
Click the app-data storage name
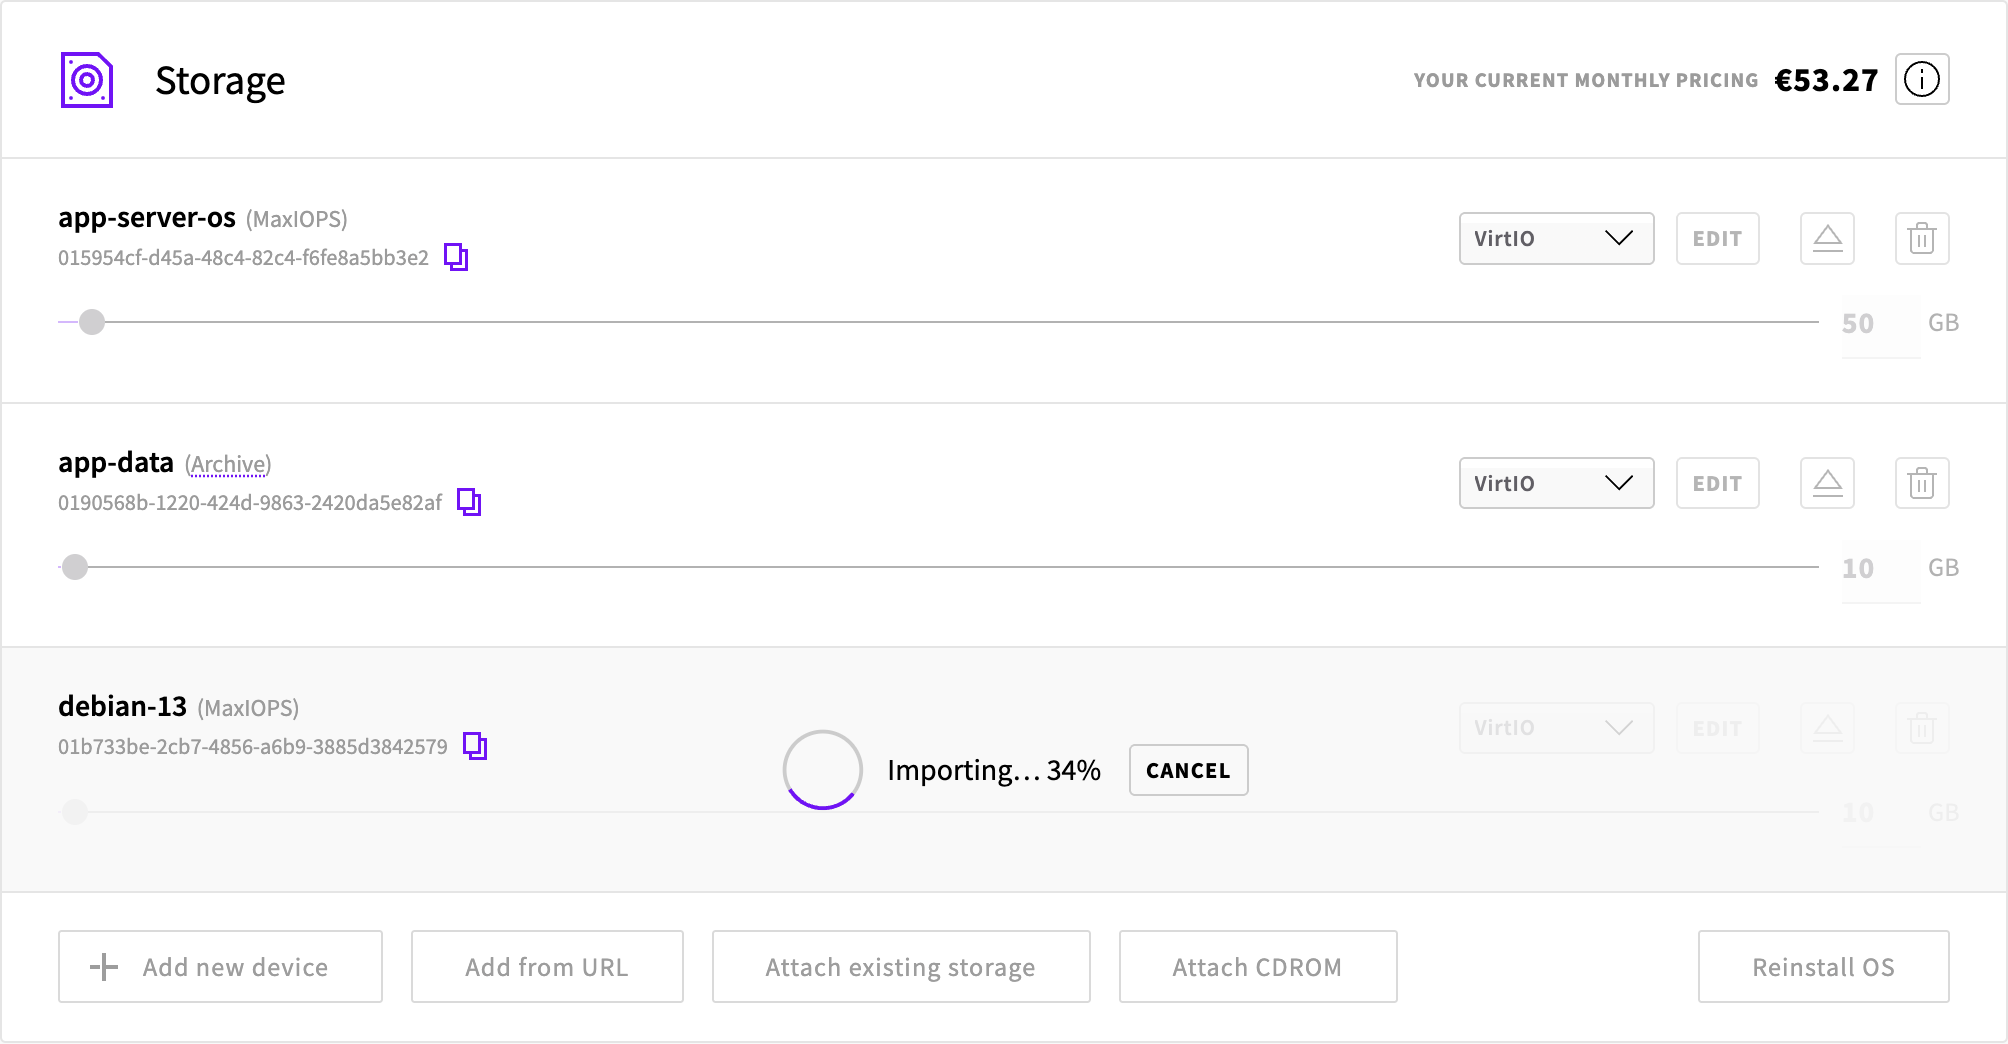click(x=116, y=462)
